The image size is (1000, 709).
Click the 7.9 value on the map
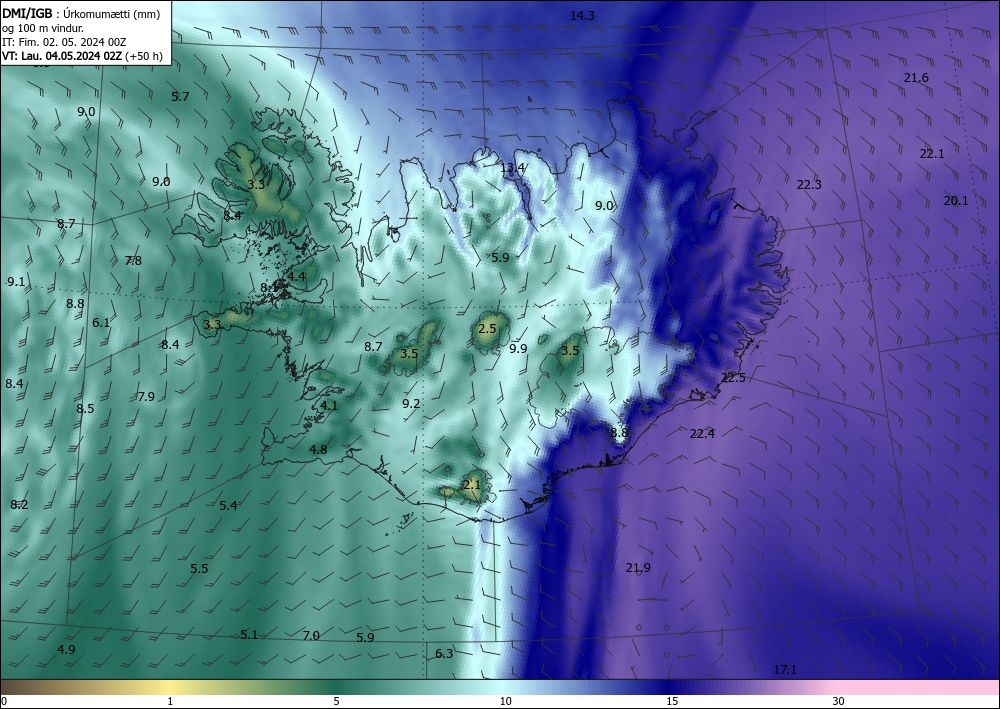[146, 397]
